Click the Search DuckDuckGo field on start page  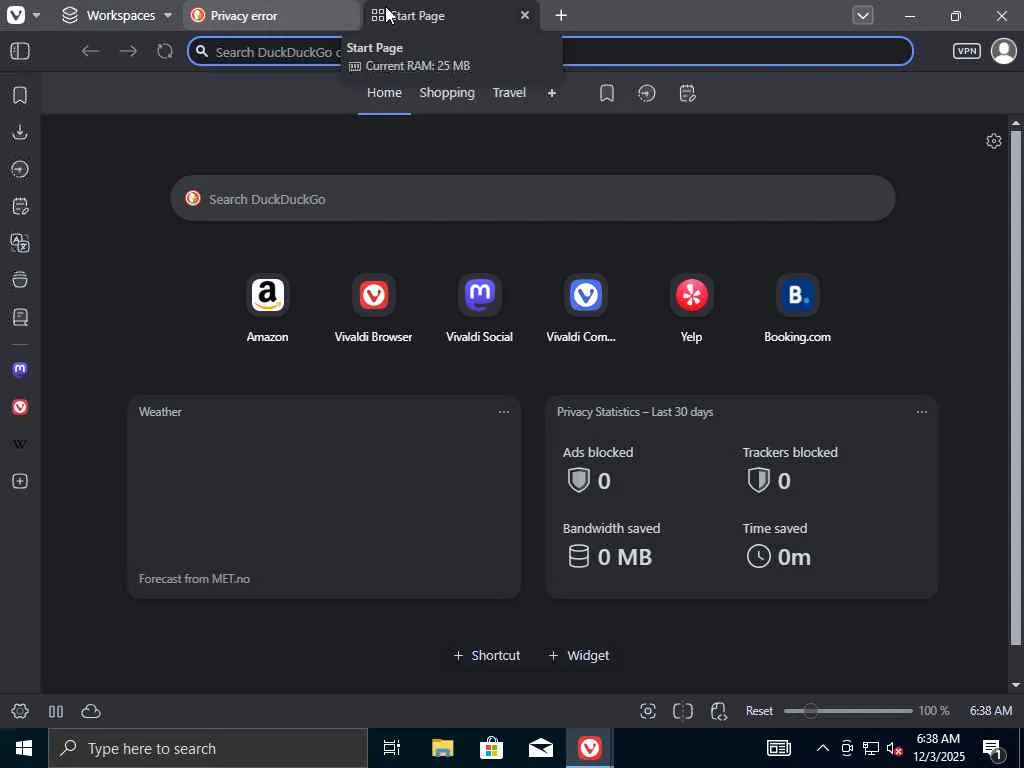pyautogui.click(x=532, y=199)
